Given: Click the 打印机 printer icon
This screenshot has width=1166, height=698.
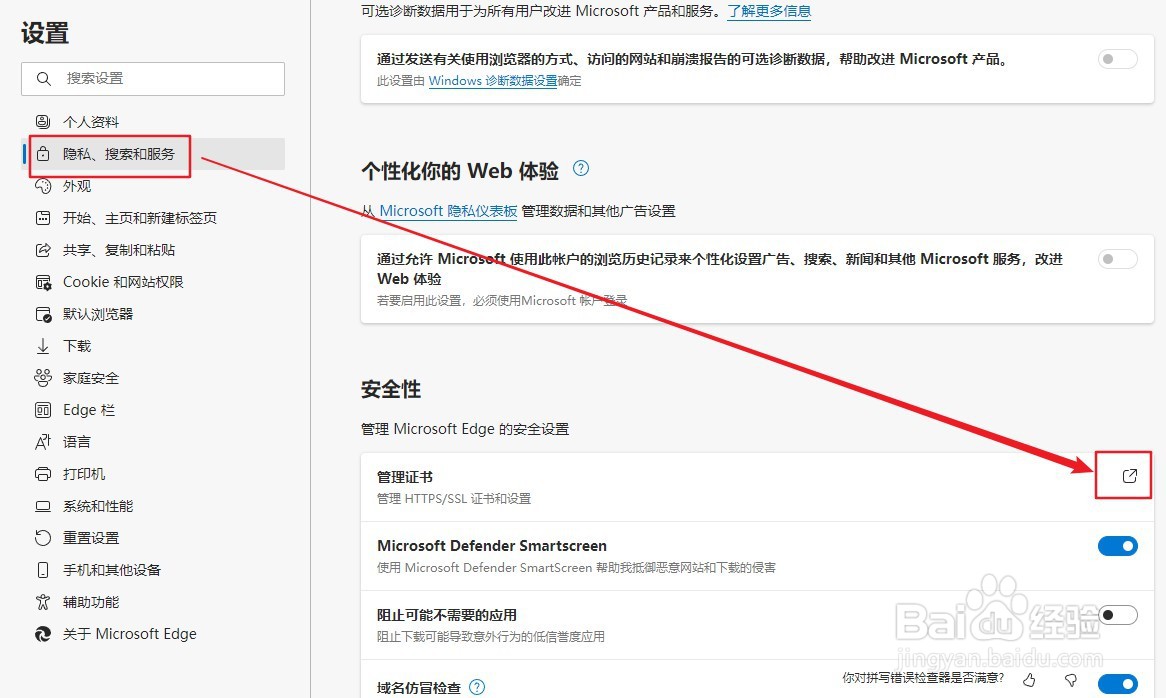Looking at the screenshot, I should tap(43, 474).
